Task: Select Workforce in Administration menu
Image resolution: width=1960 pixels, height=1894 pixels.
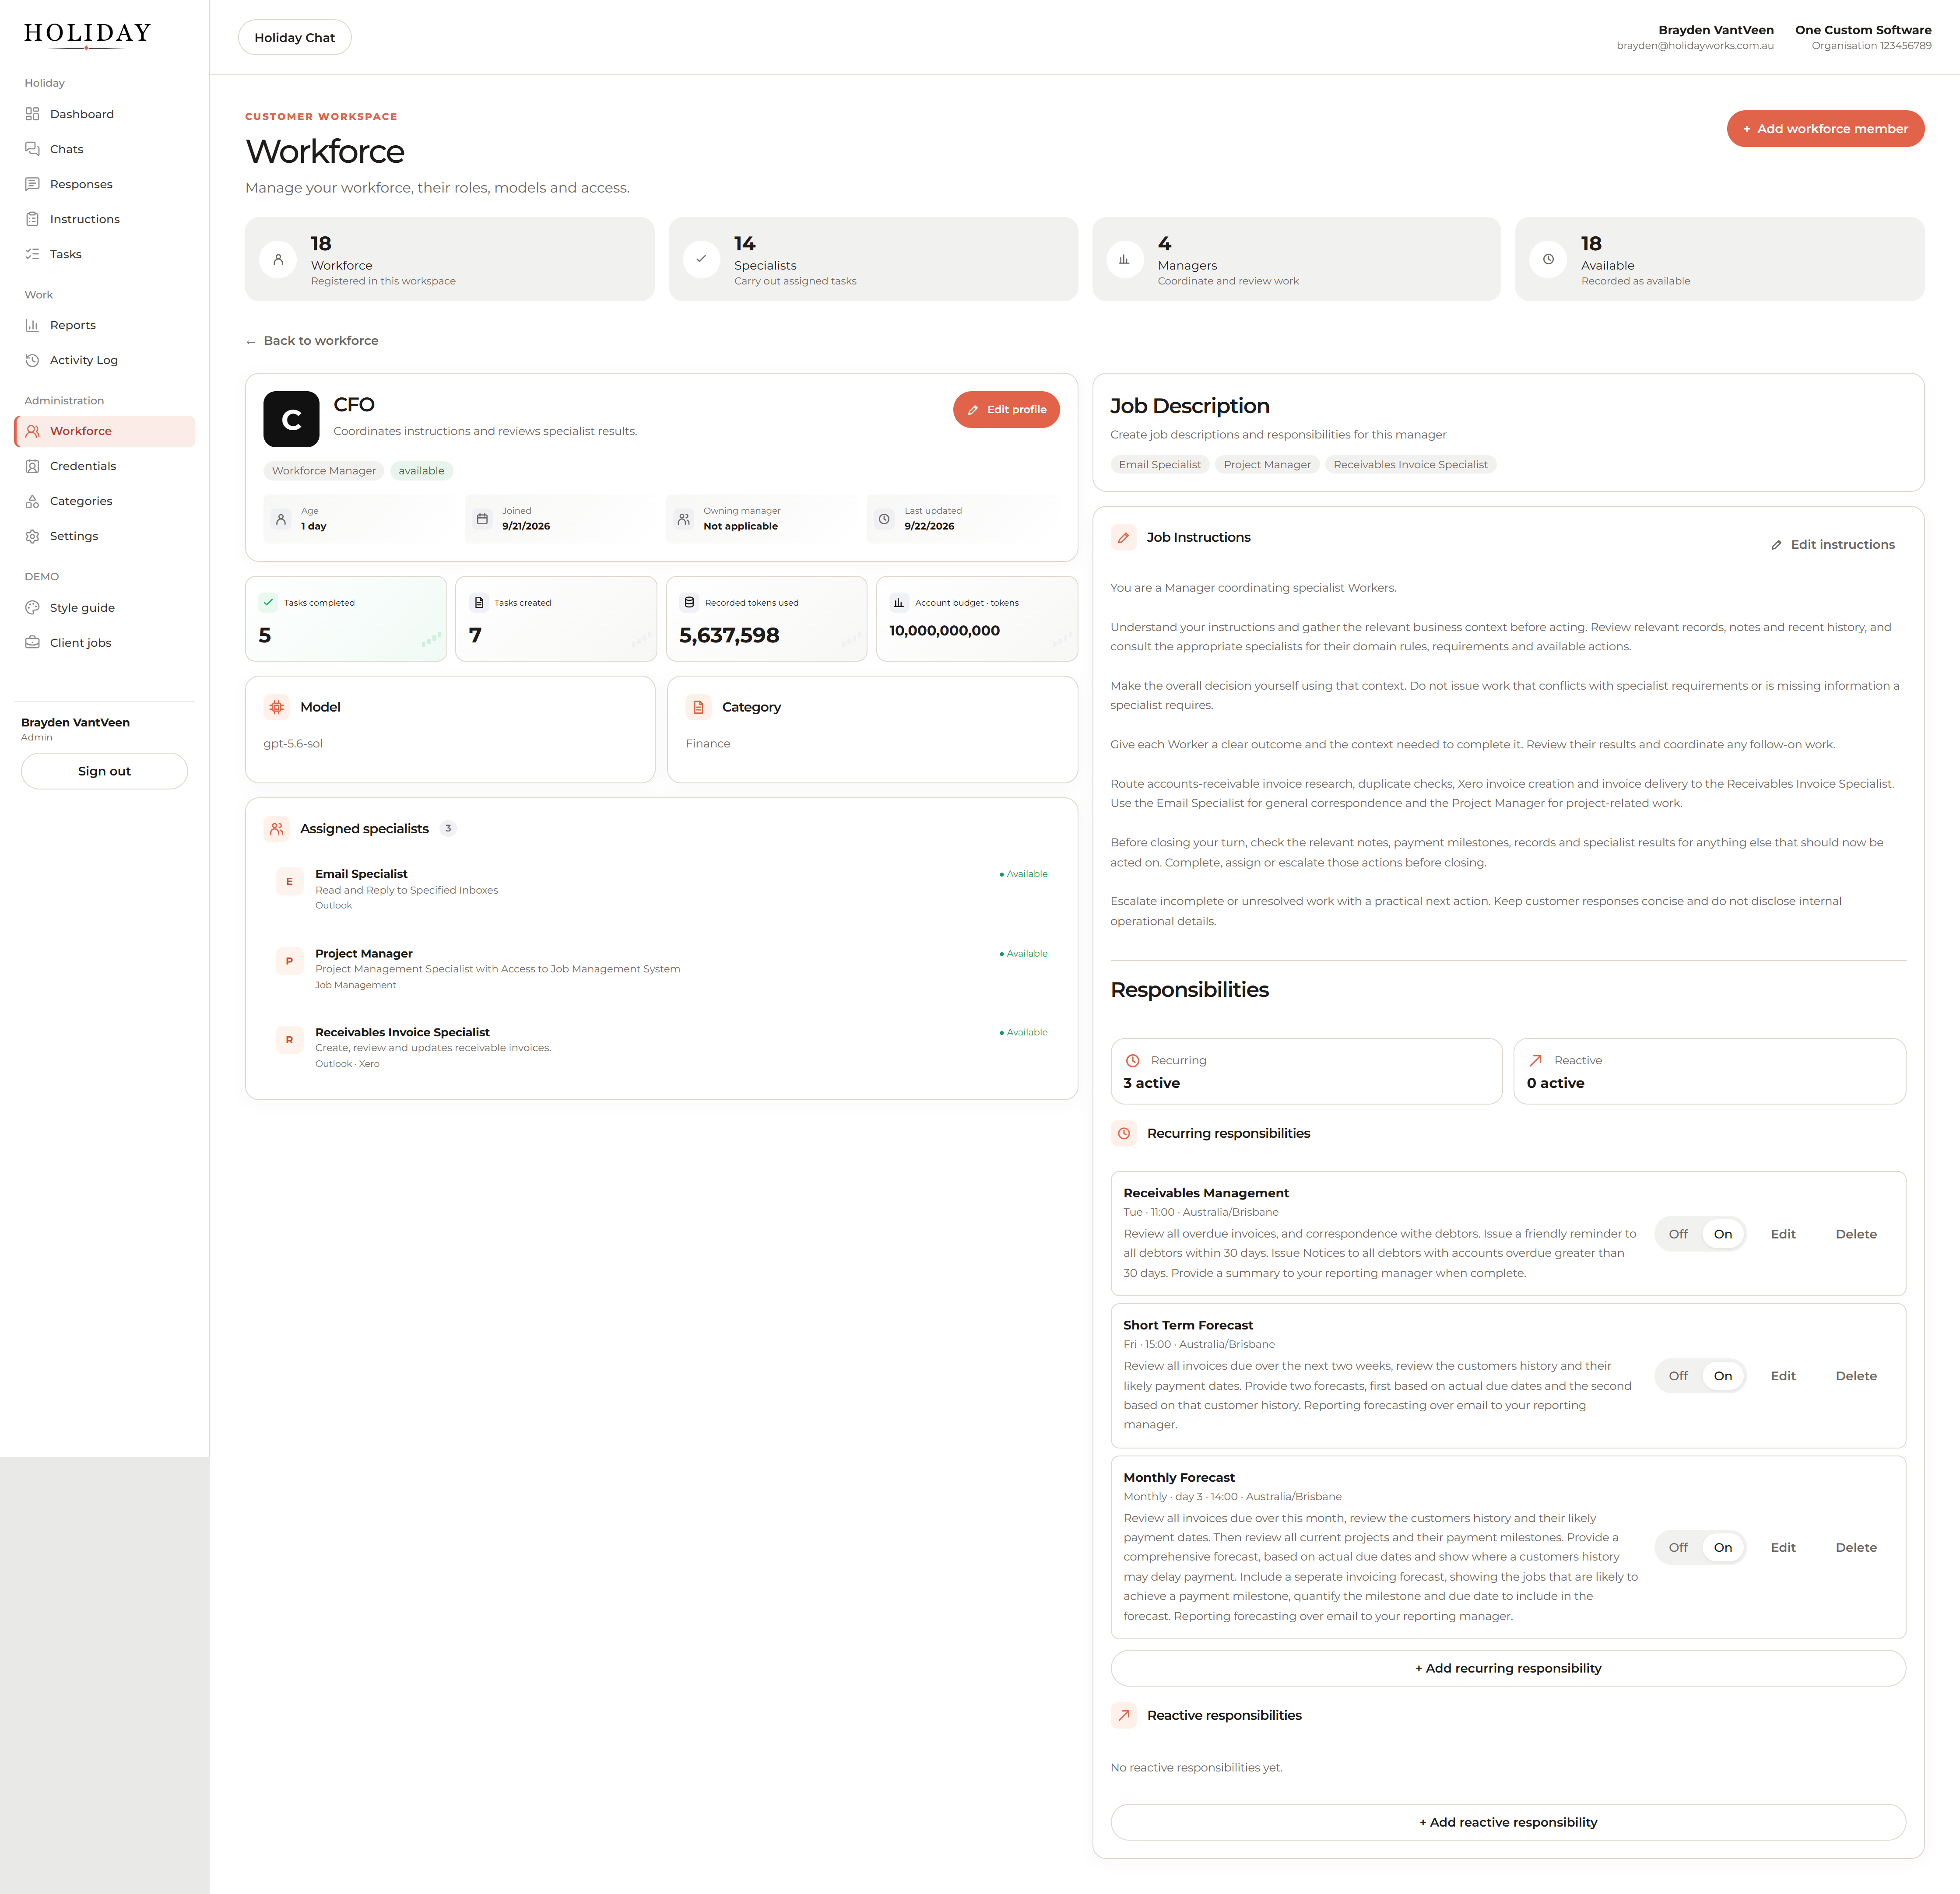Action: (105, 431)
